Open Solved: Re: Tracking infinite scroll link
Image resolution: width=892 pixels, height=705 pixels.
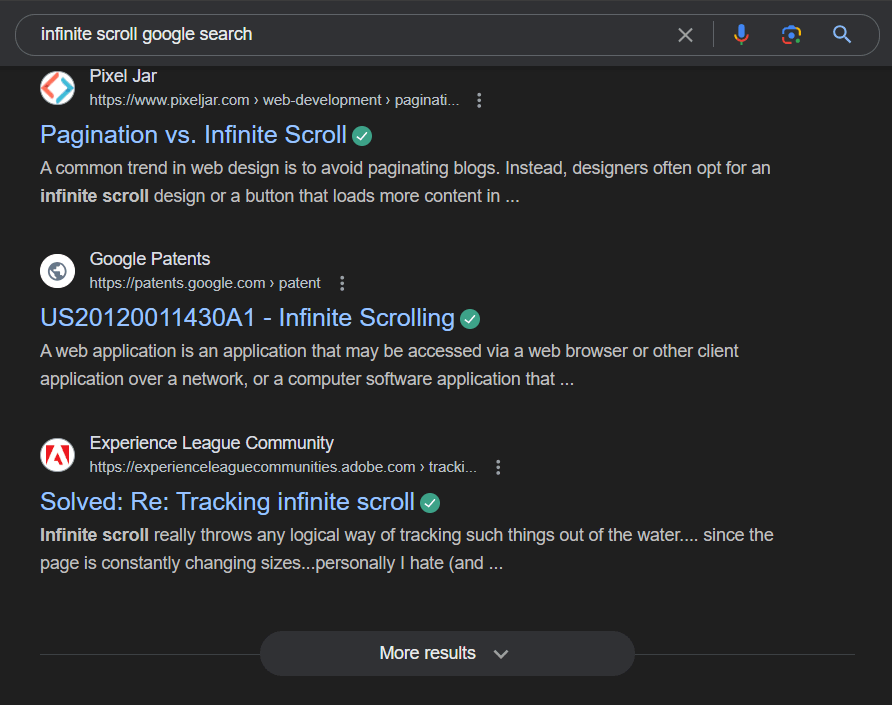coord(227,502)
